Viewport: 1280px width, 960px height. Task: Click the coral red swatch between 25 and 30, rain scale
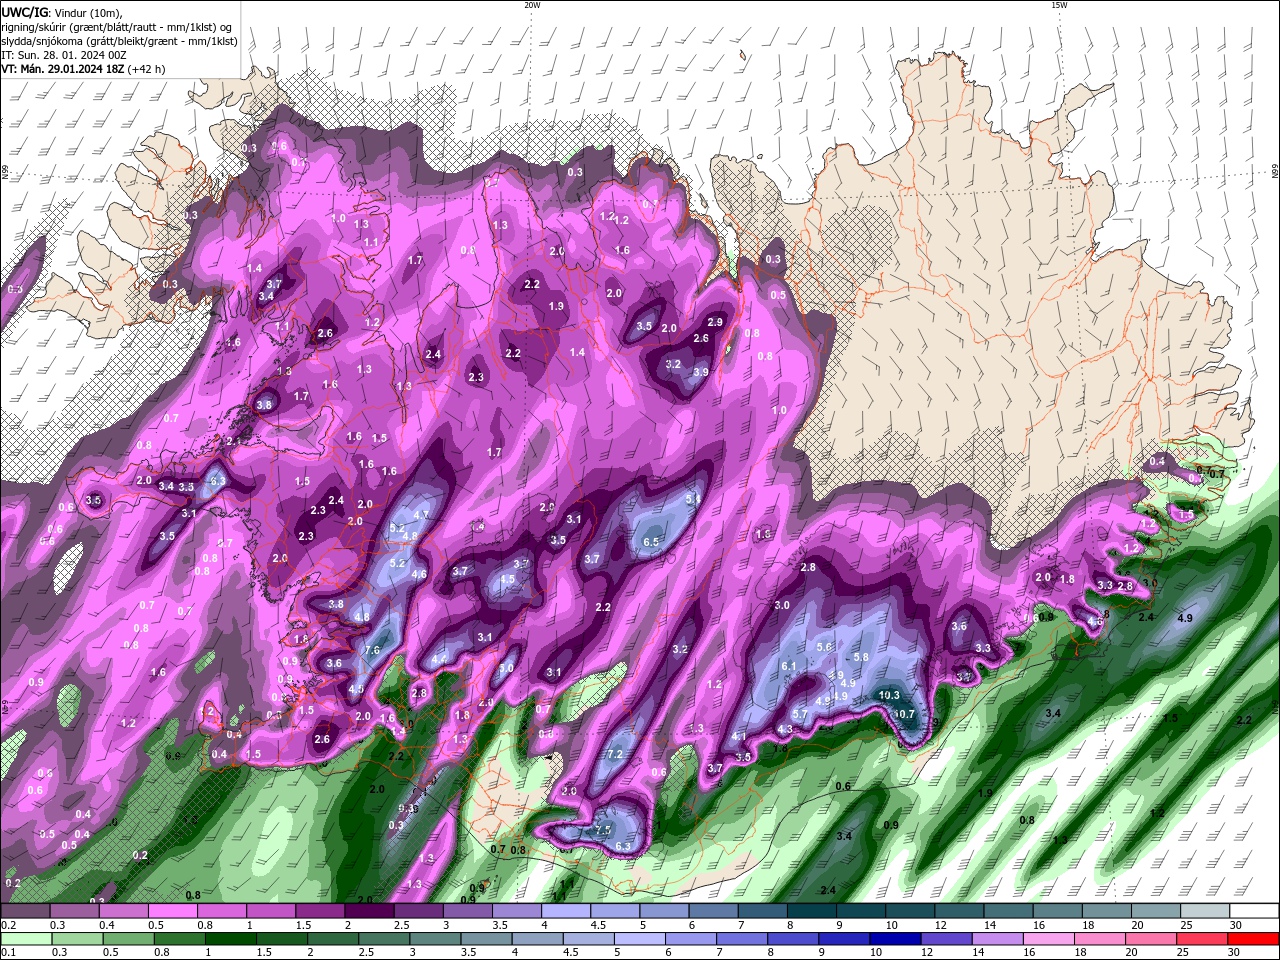1204,939
